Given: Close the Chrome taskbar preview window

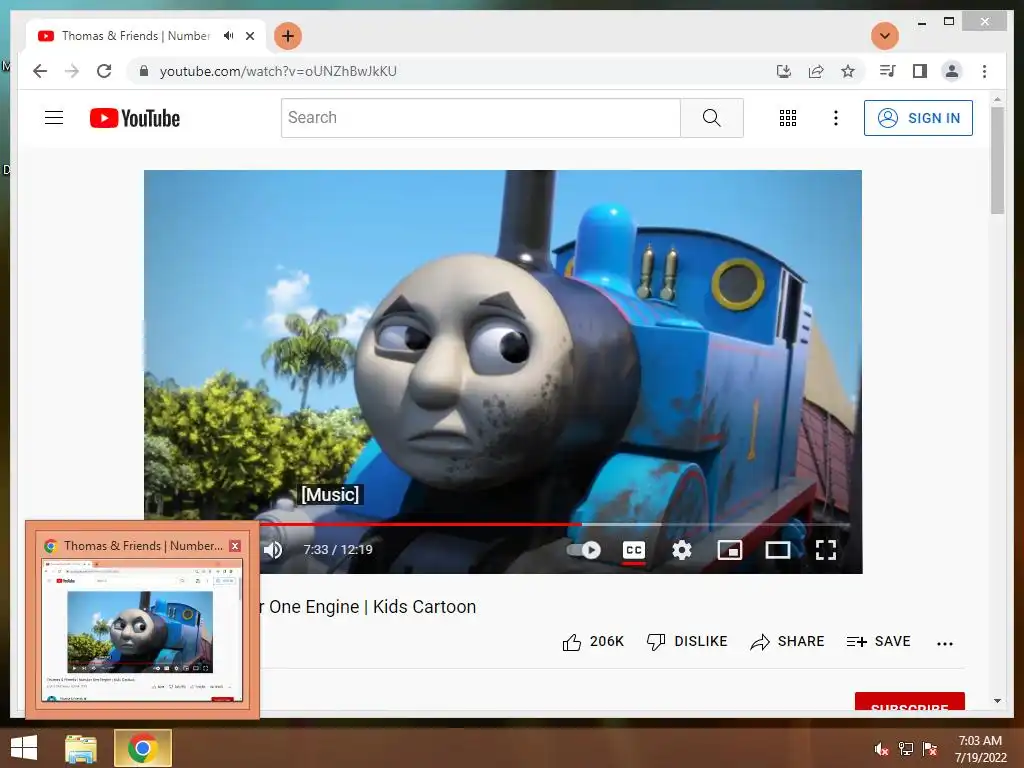Looking at the screenshot, I should tap(235, 545).
